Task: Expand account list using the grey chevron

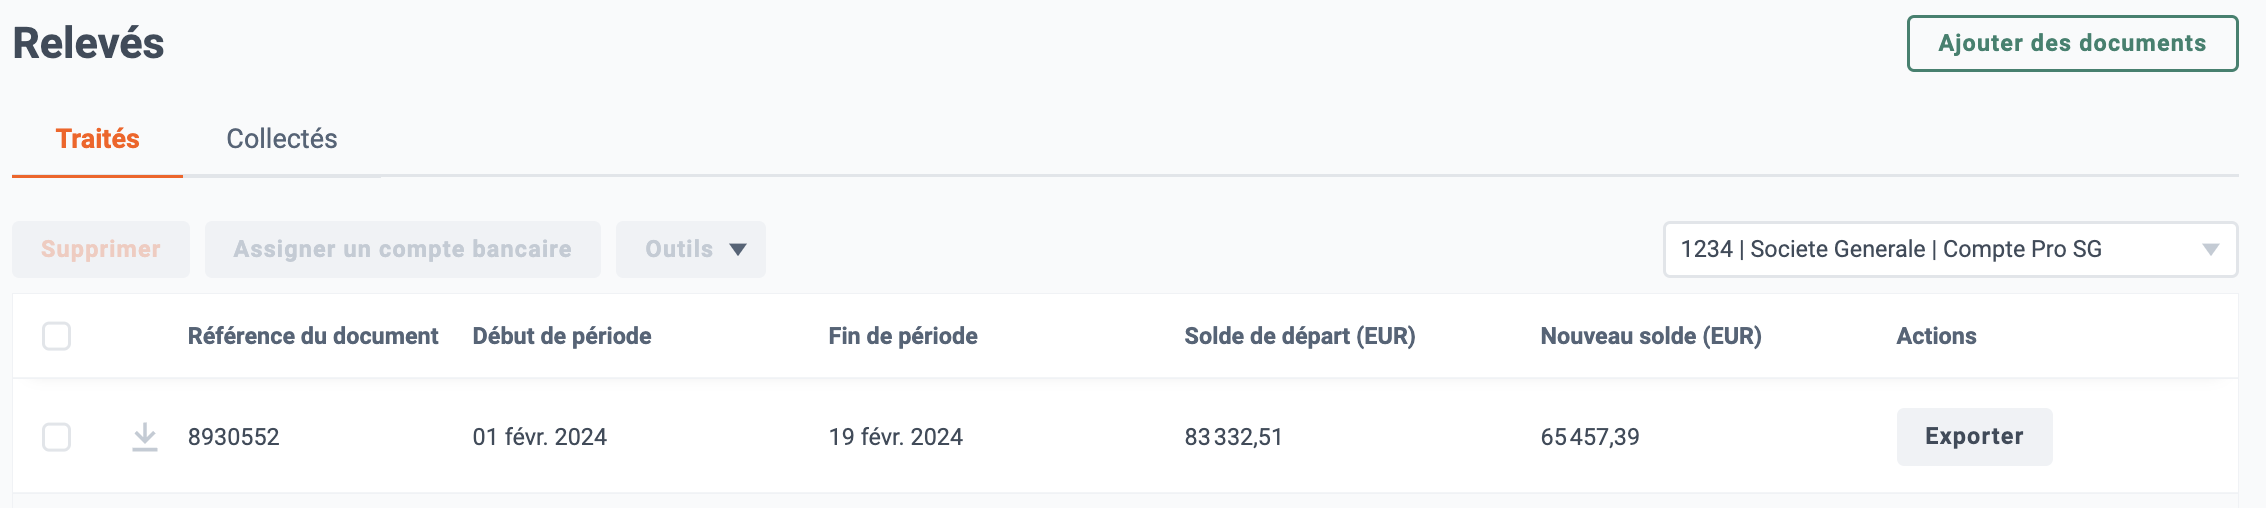Action: coord(2211,249)
